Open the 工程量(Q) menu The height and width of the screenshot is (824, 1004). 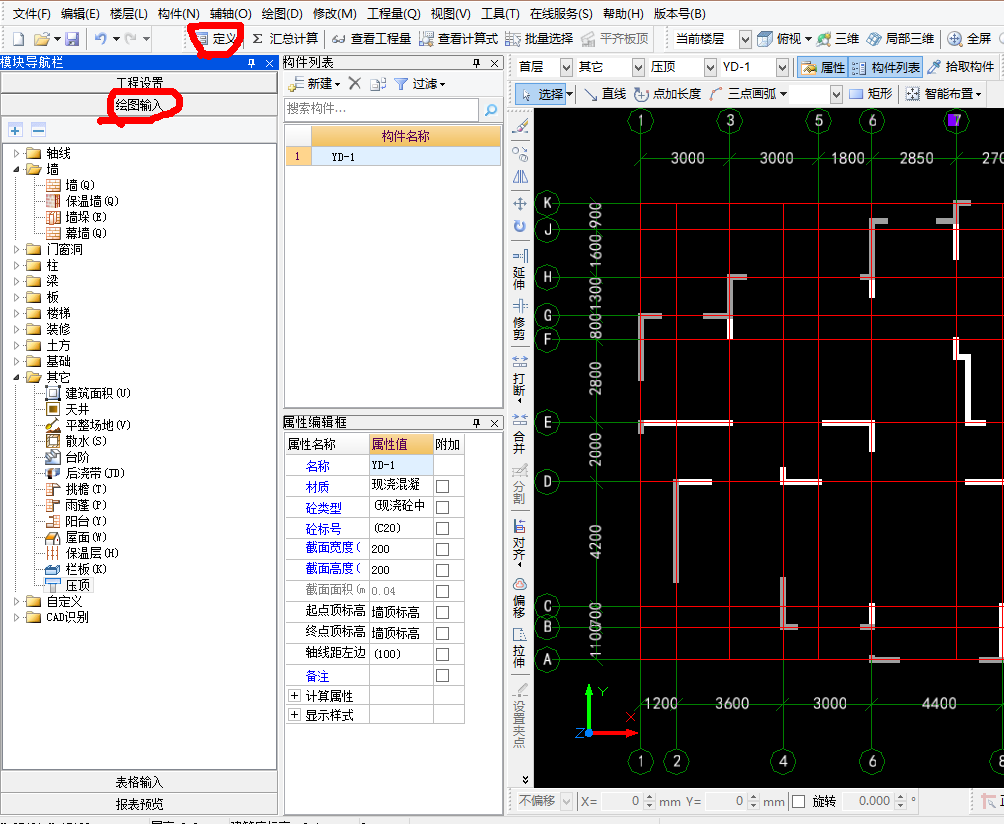394,13
